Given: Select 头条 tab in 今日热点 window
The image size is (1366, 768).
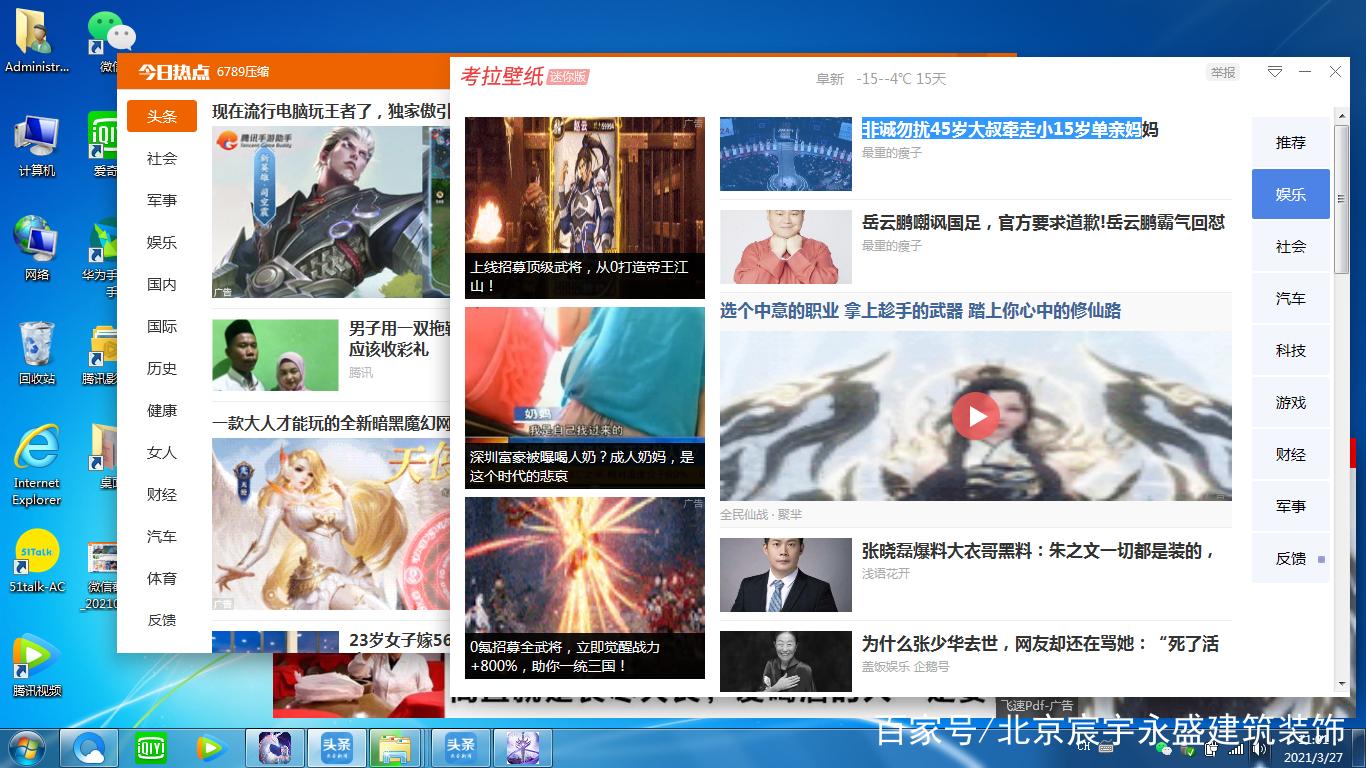Looking at the screenshot, I should click(162, 116).
